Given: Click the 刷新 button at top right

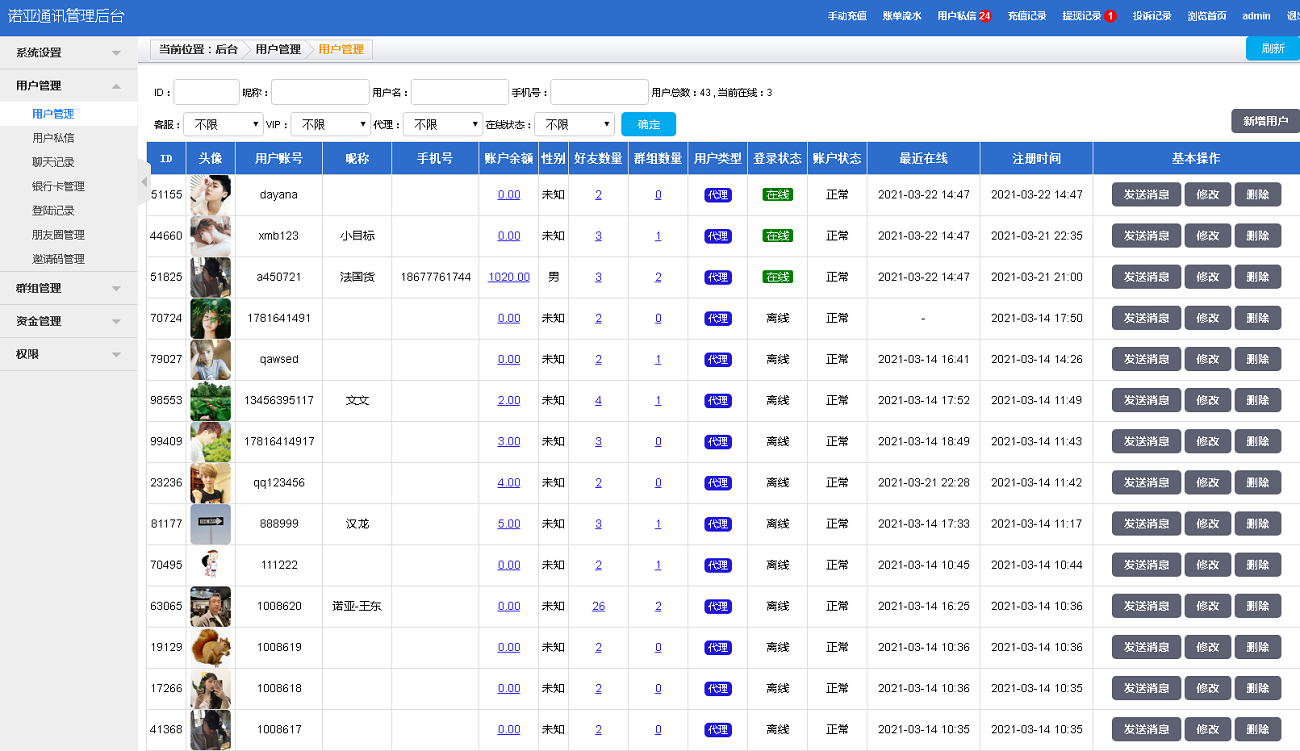Looking at the screenshot, I should (x=1271, y=48).
